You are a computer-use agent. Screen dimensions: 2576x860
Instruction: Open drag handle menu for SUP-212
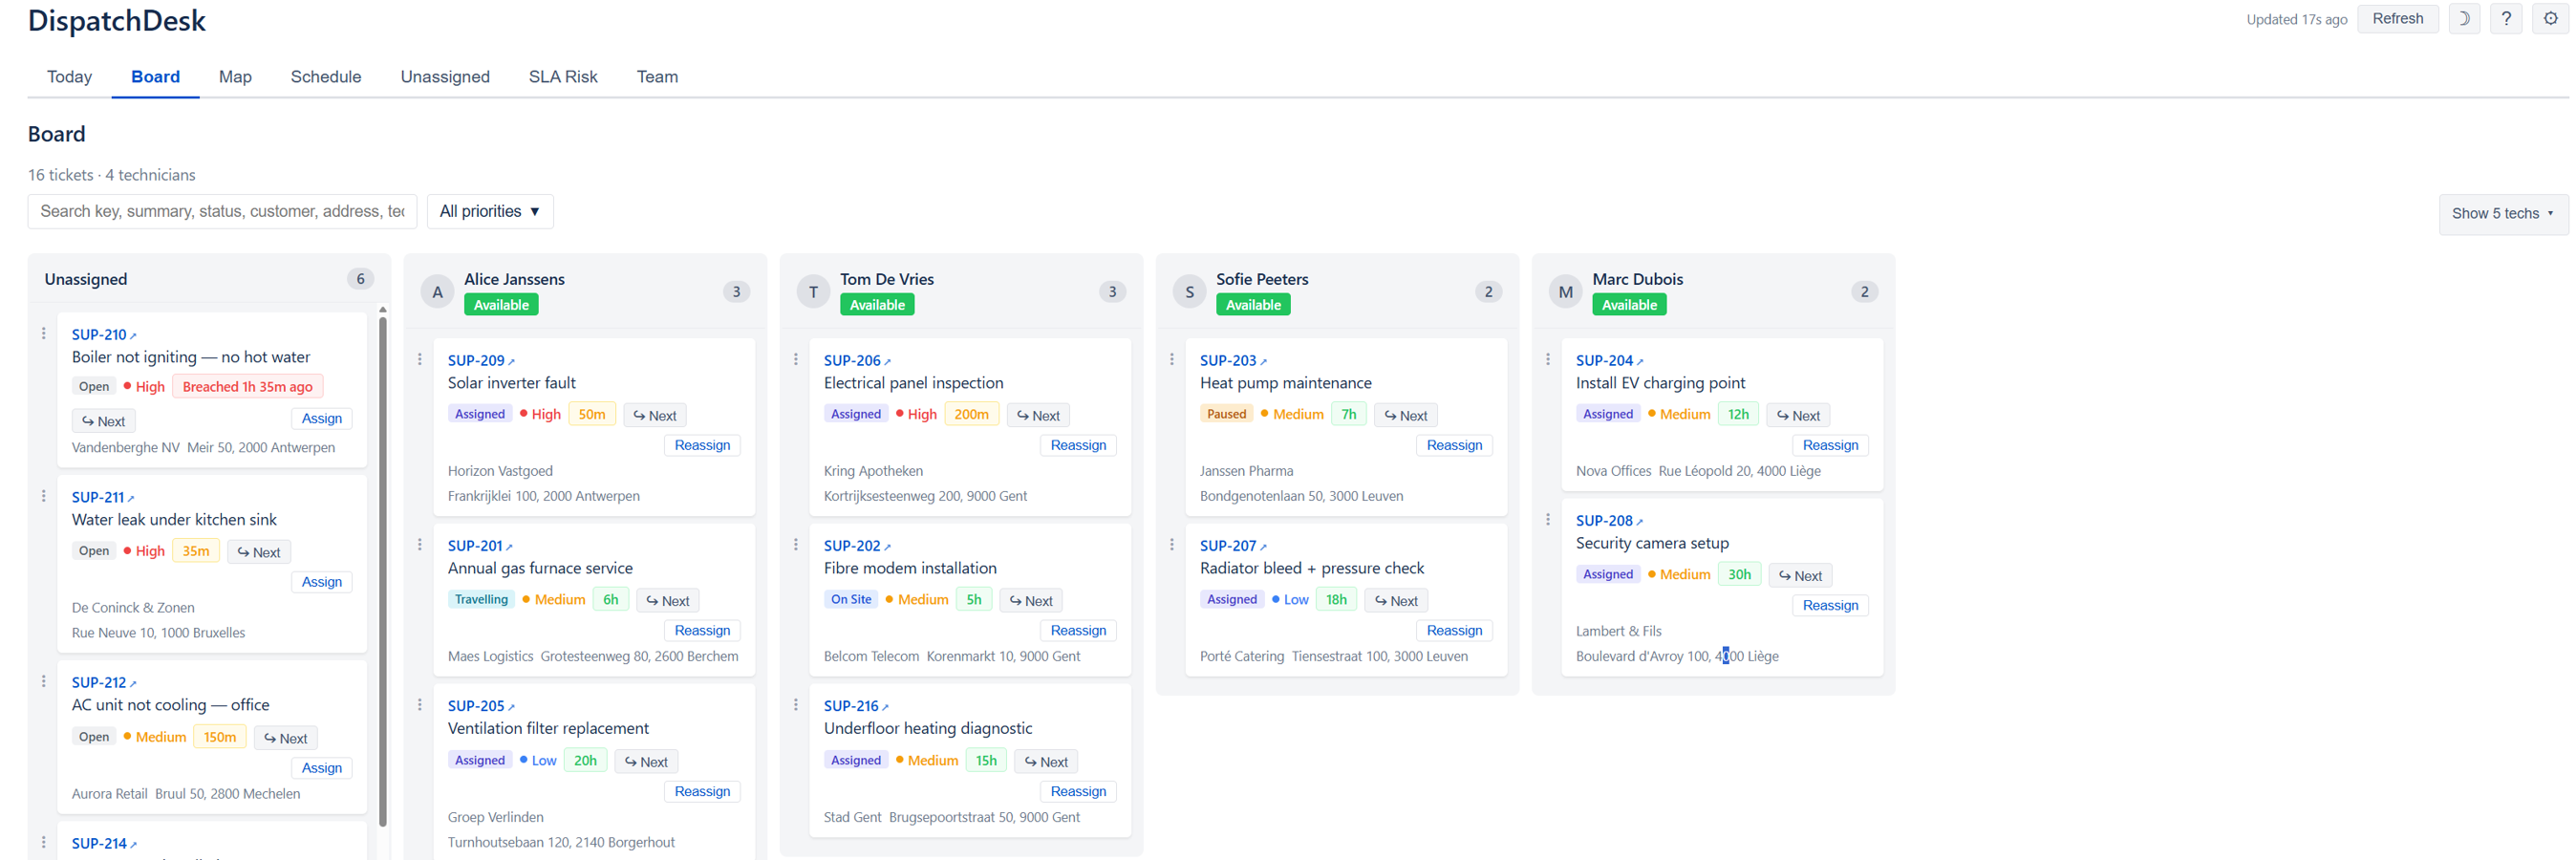44,681
